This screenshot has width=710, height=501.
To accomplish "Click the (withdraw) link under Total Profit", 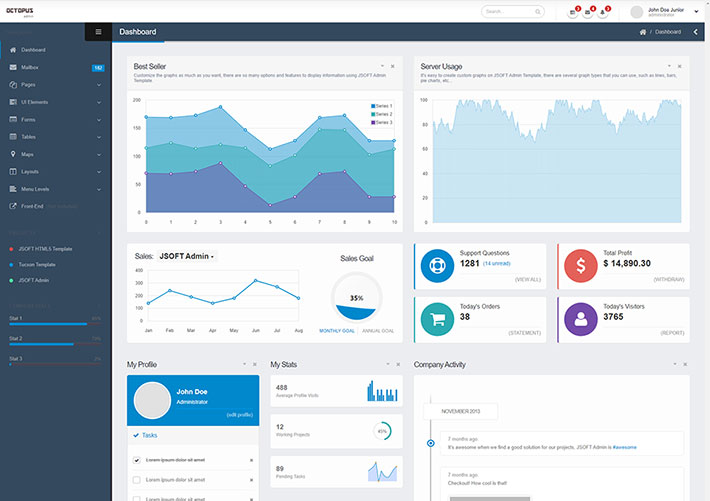I will 669,279.
